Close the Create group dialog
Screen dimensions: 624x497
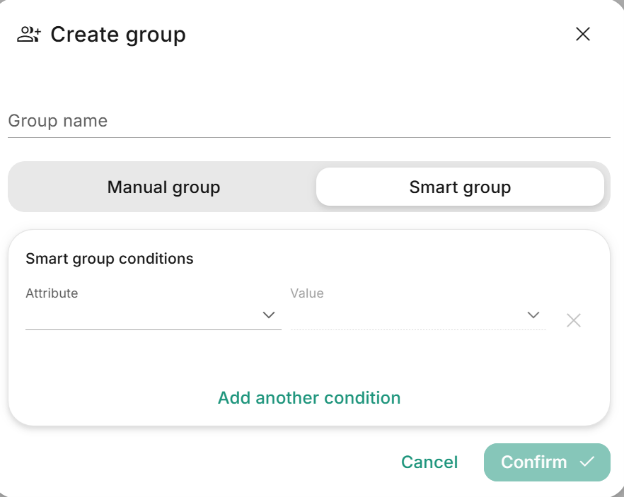[583, 34]
